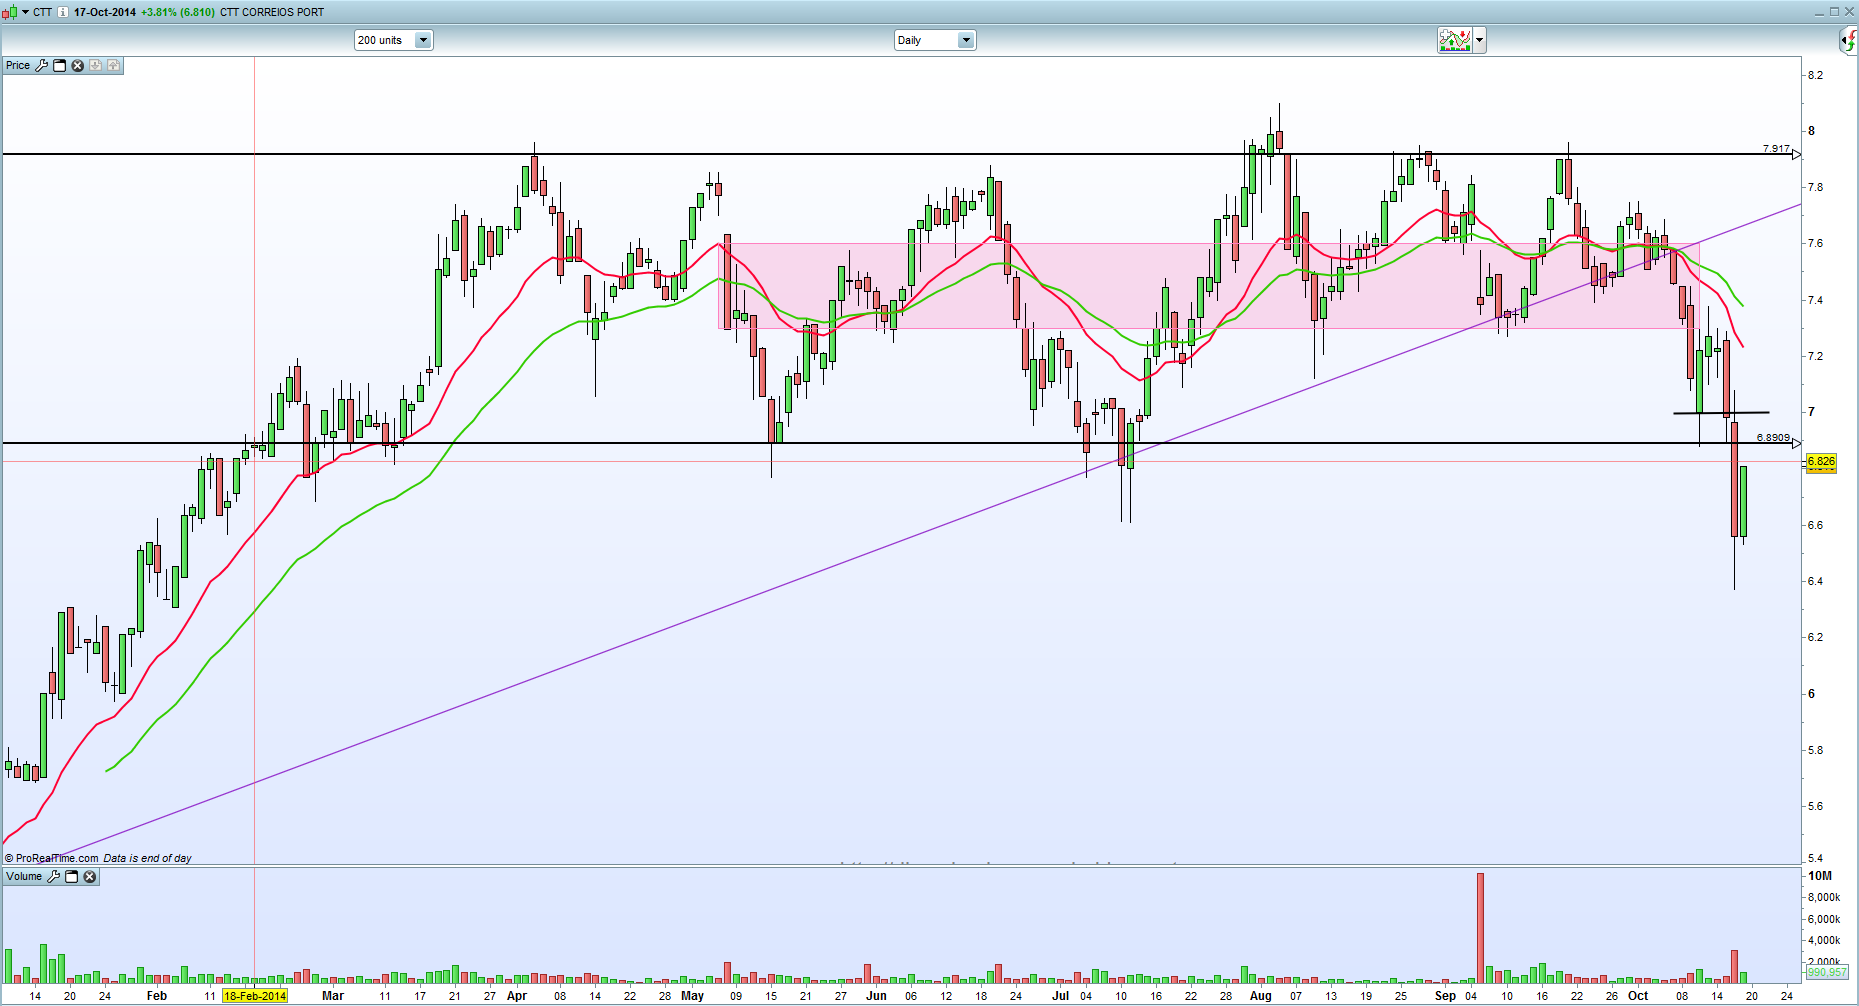This screenshot has height=1006, width=1859.
Task: Click the 18-Feb-2014 date marker
Action: click(255, 996)
